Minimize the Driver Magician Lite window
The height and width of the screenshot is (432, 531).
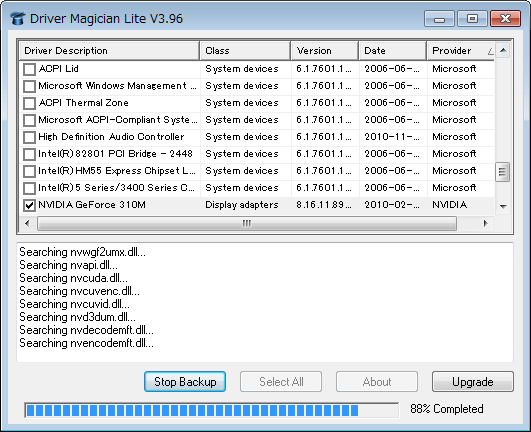pyautogui.click(x=439, y=19)
